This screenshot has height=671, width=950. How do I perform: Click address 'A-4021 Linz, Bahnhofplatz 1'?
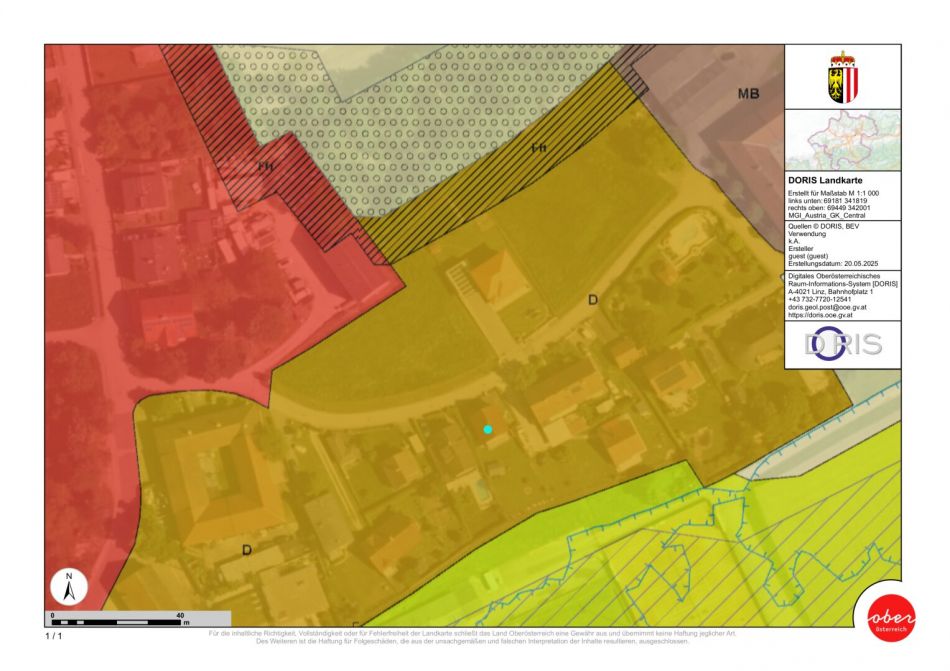830,292
